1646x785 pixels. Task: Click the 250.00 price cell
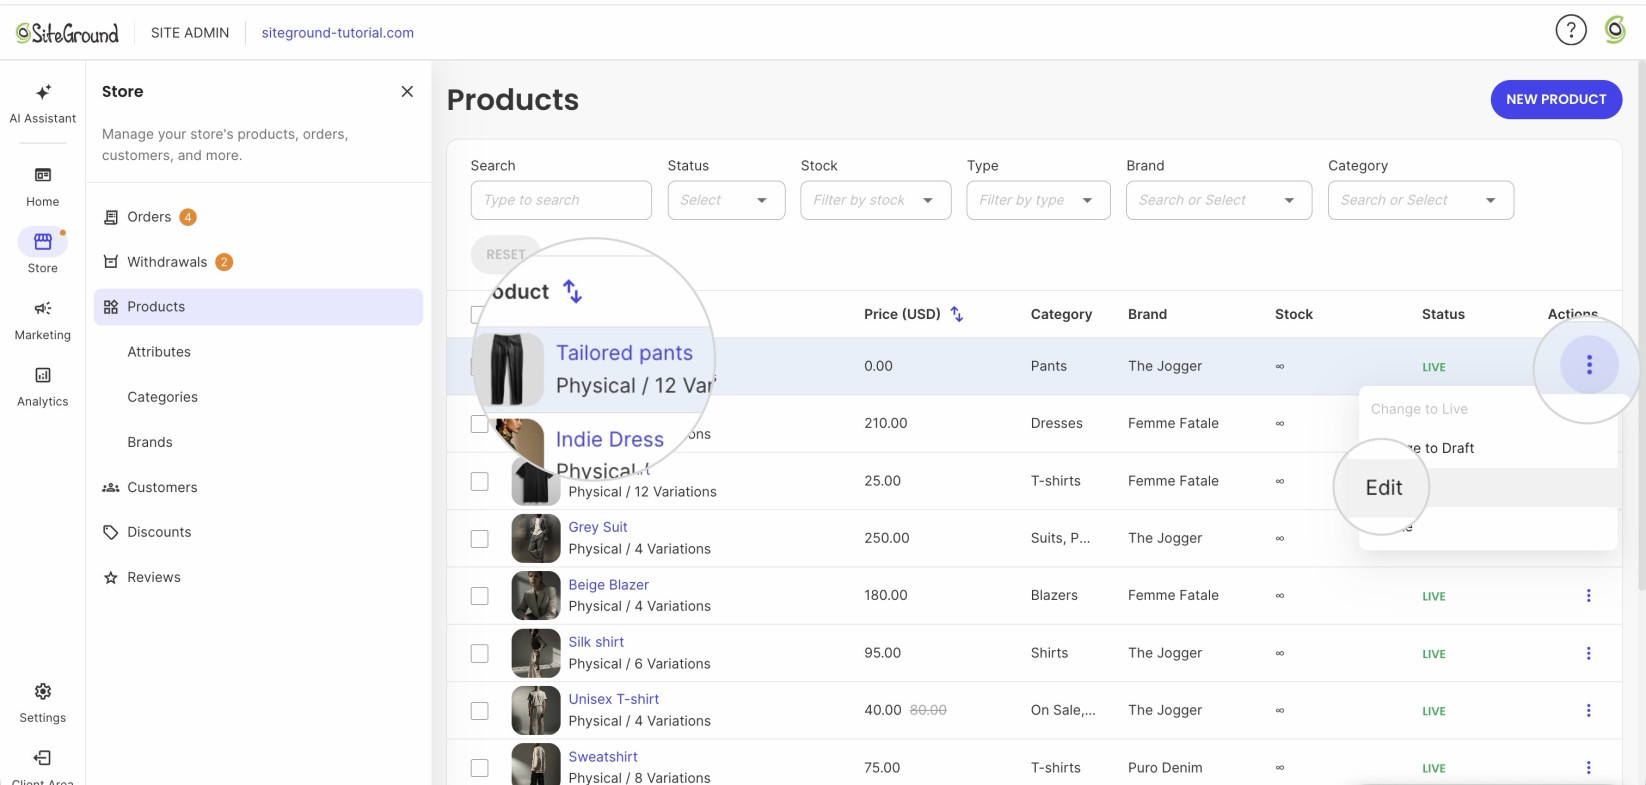click(x=887, y=538)
